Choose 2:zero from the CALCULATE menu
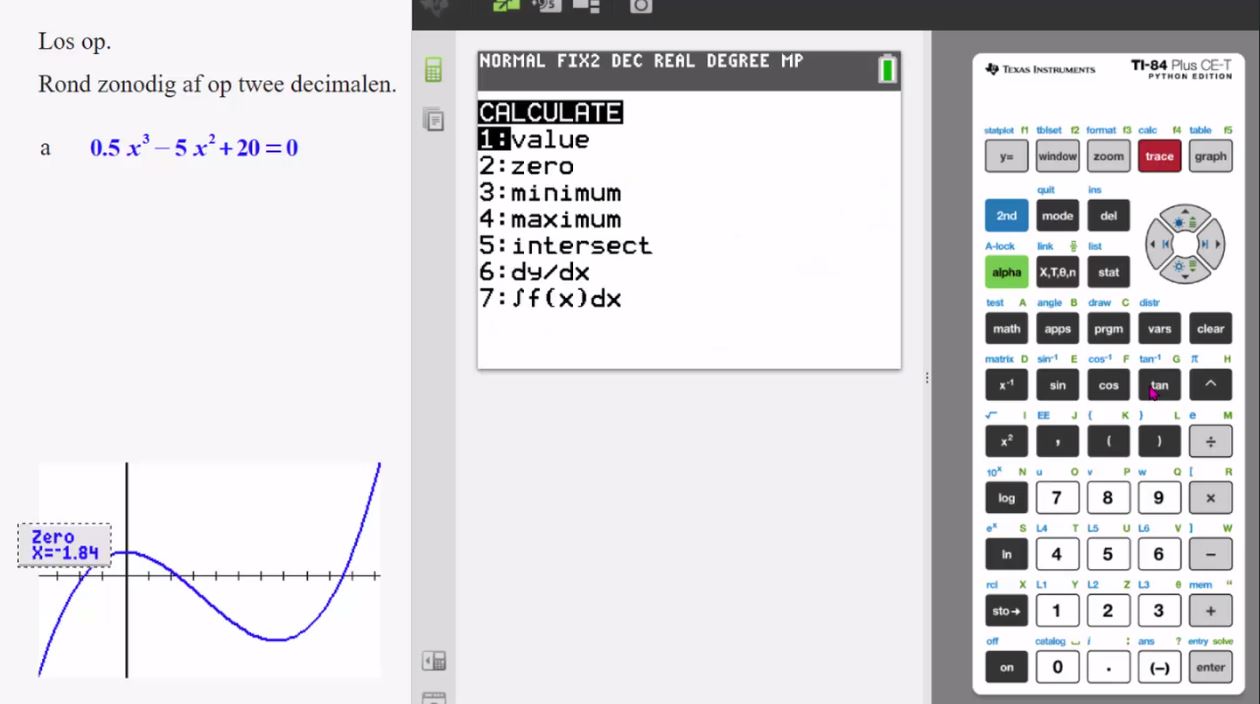Viewport: 1260px width, 704px height. point(526,166)
